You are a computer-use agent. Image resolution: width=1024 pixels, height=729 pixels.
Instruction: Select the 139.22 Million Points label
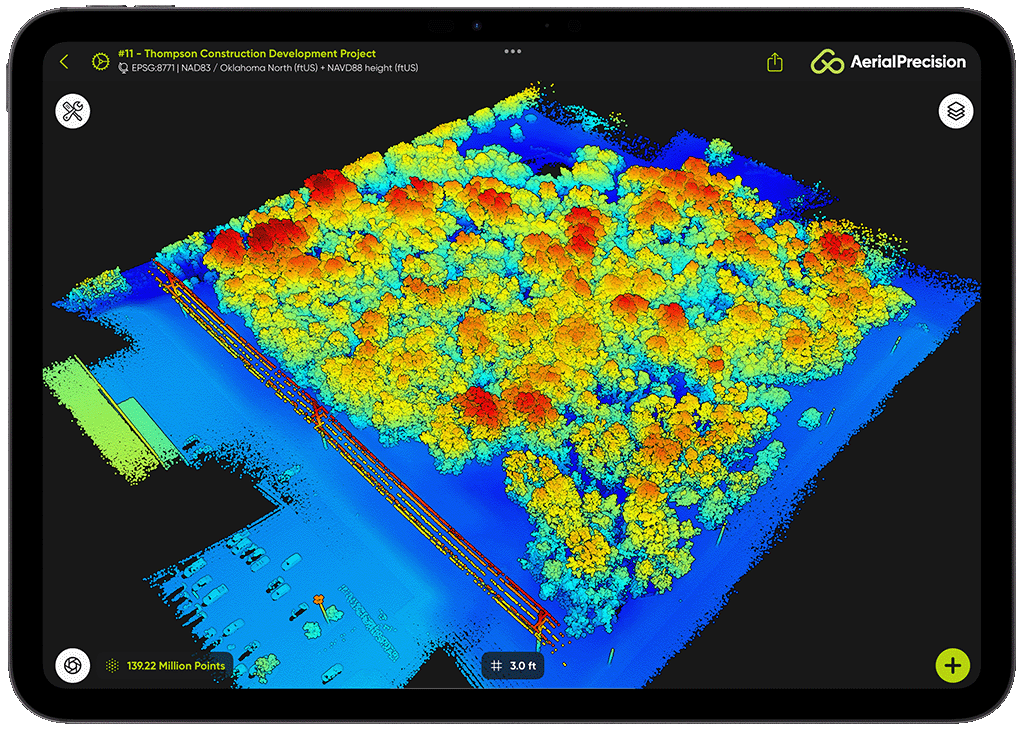click(177, 665)
